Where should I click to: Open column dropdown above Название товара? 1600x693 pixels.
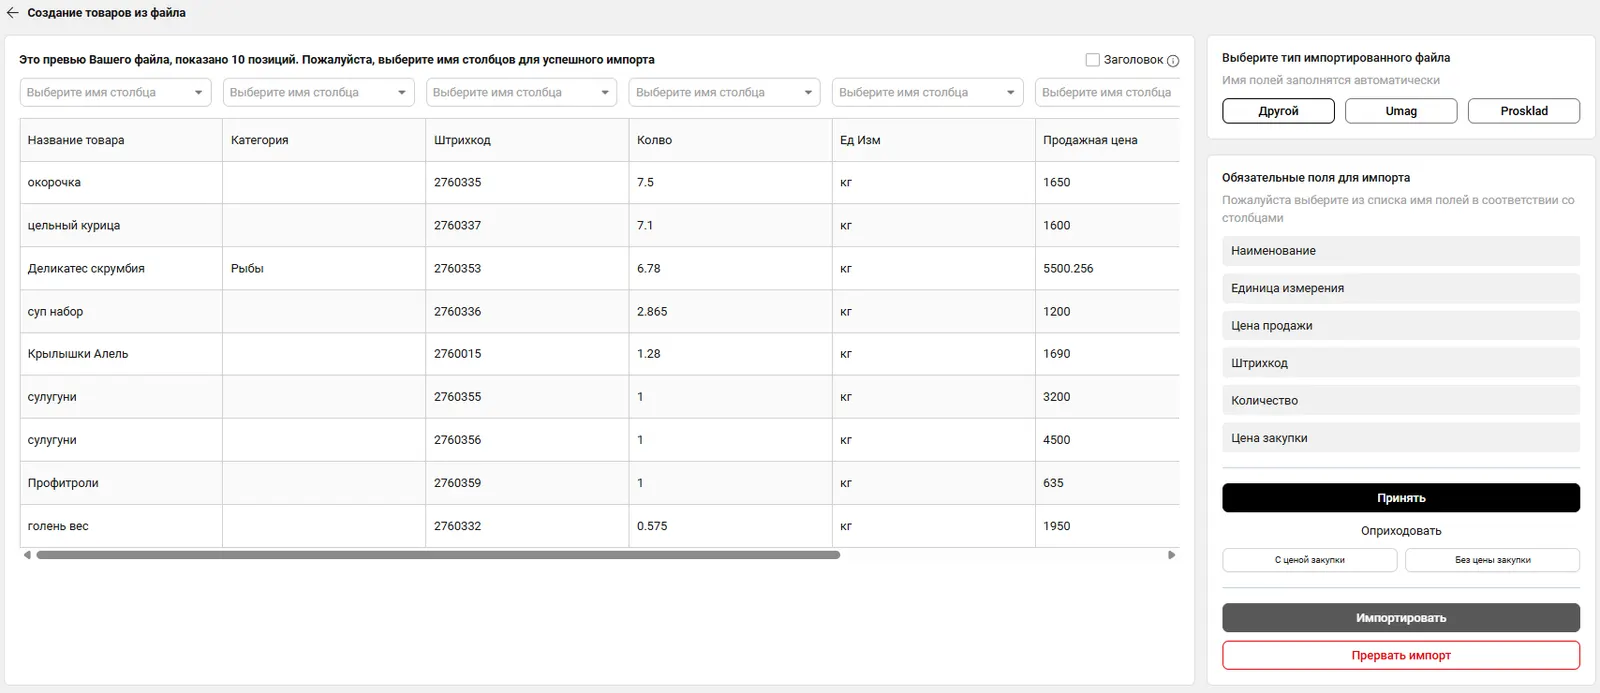[x=115, y=92]
